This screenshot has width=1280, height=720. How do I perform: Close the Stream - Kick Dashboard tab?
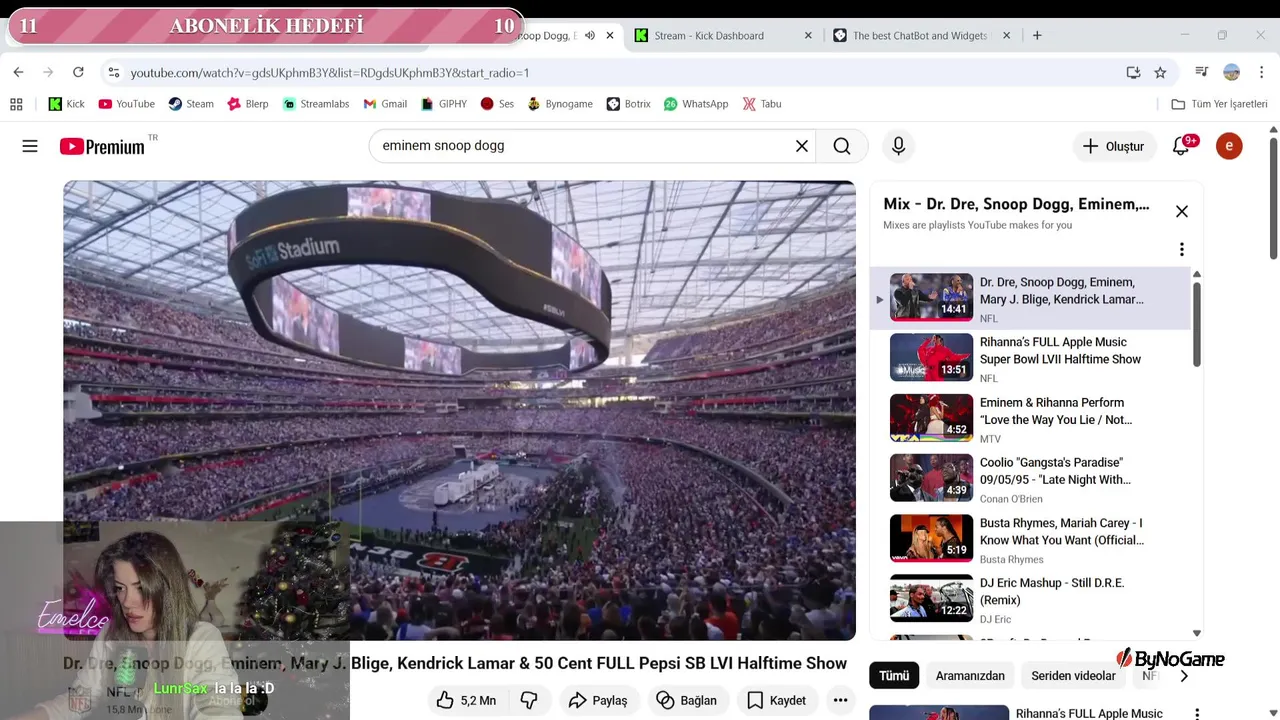coord(808,35)
